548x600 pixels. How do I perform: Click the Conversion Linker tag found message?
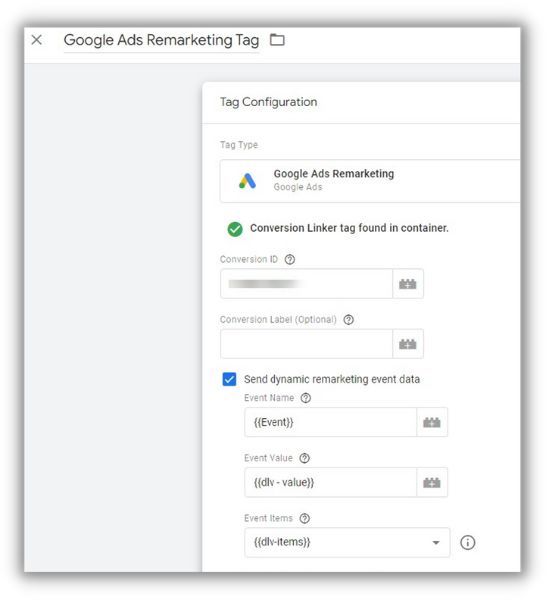349,228
